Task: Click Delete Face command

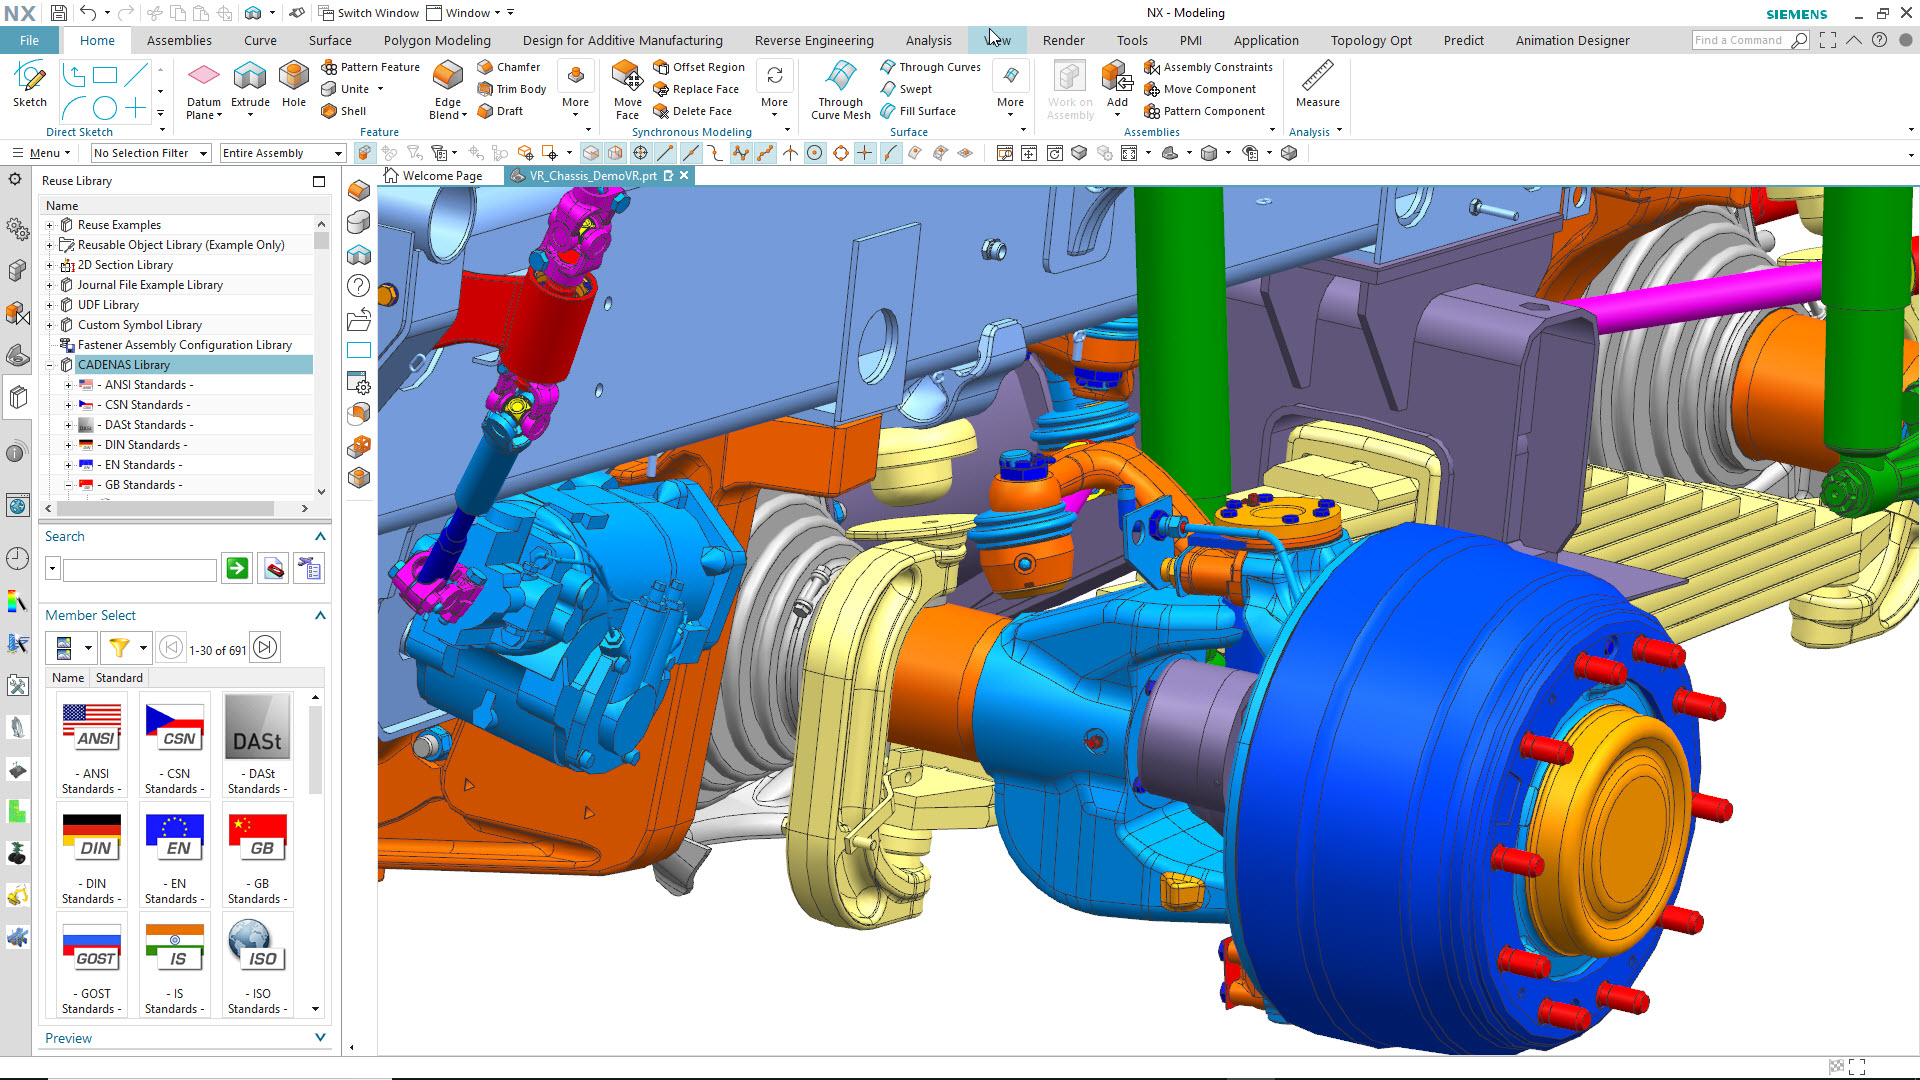Action: [692, 111]
